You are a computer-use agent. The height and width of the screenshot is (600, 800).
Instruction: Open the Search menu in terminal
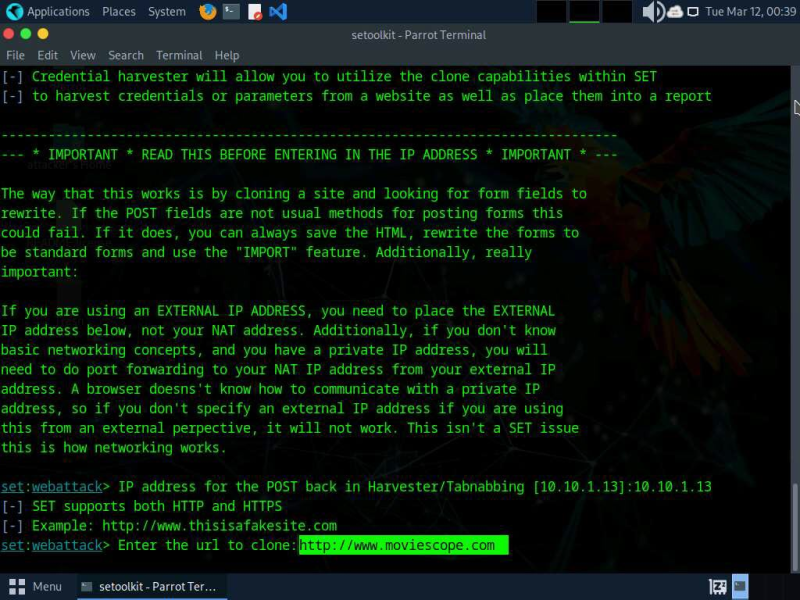point(126,55)
